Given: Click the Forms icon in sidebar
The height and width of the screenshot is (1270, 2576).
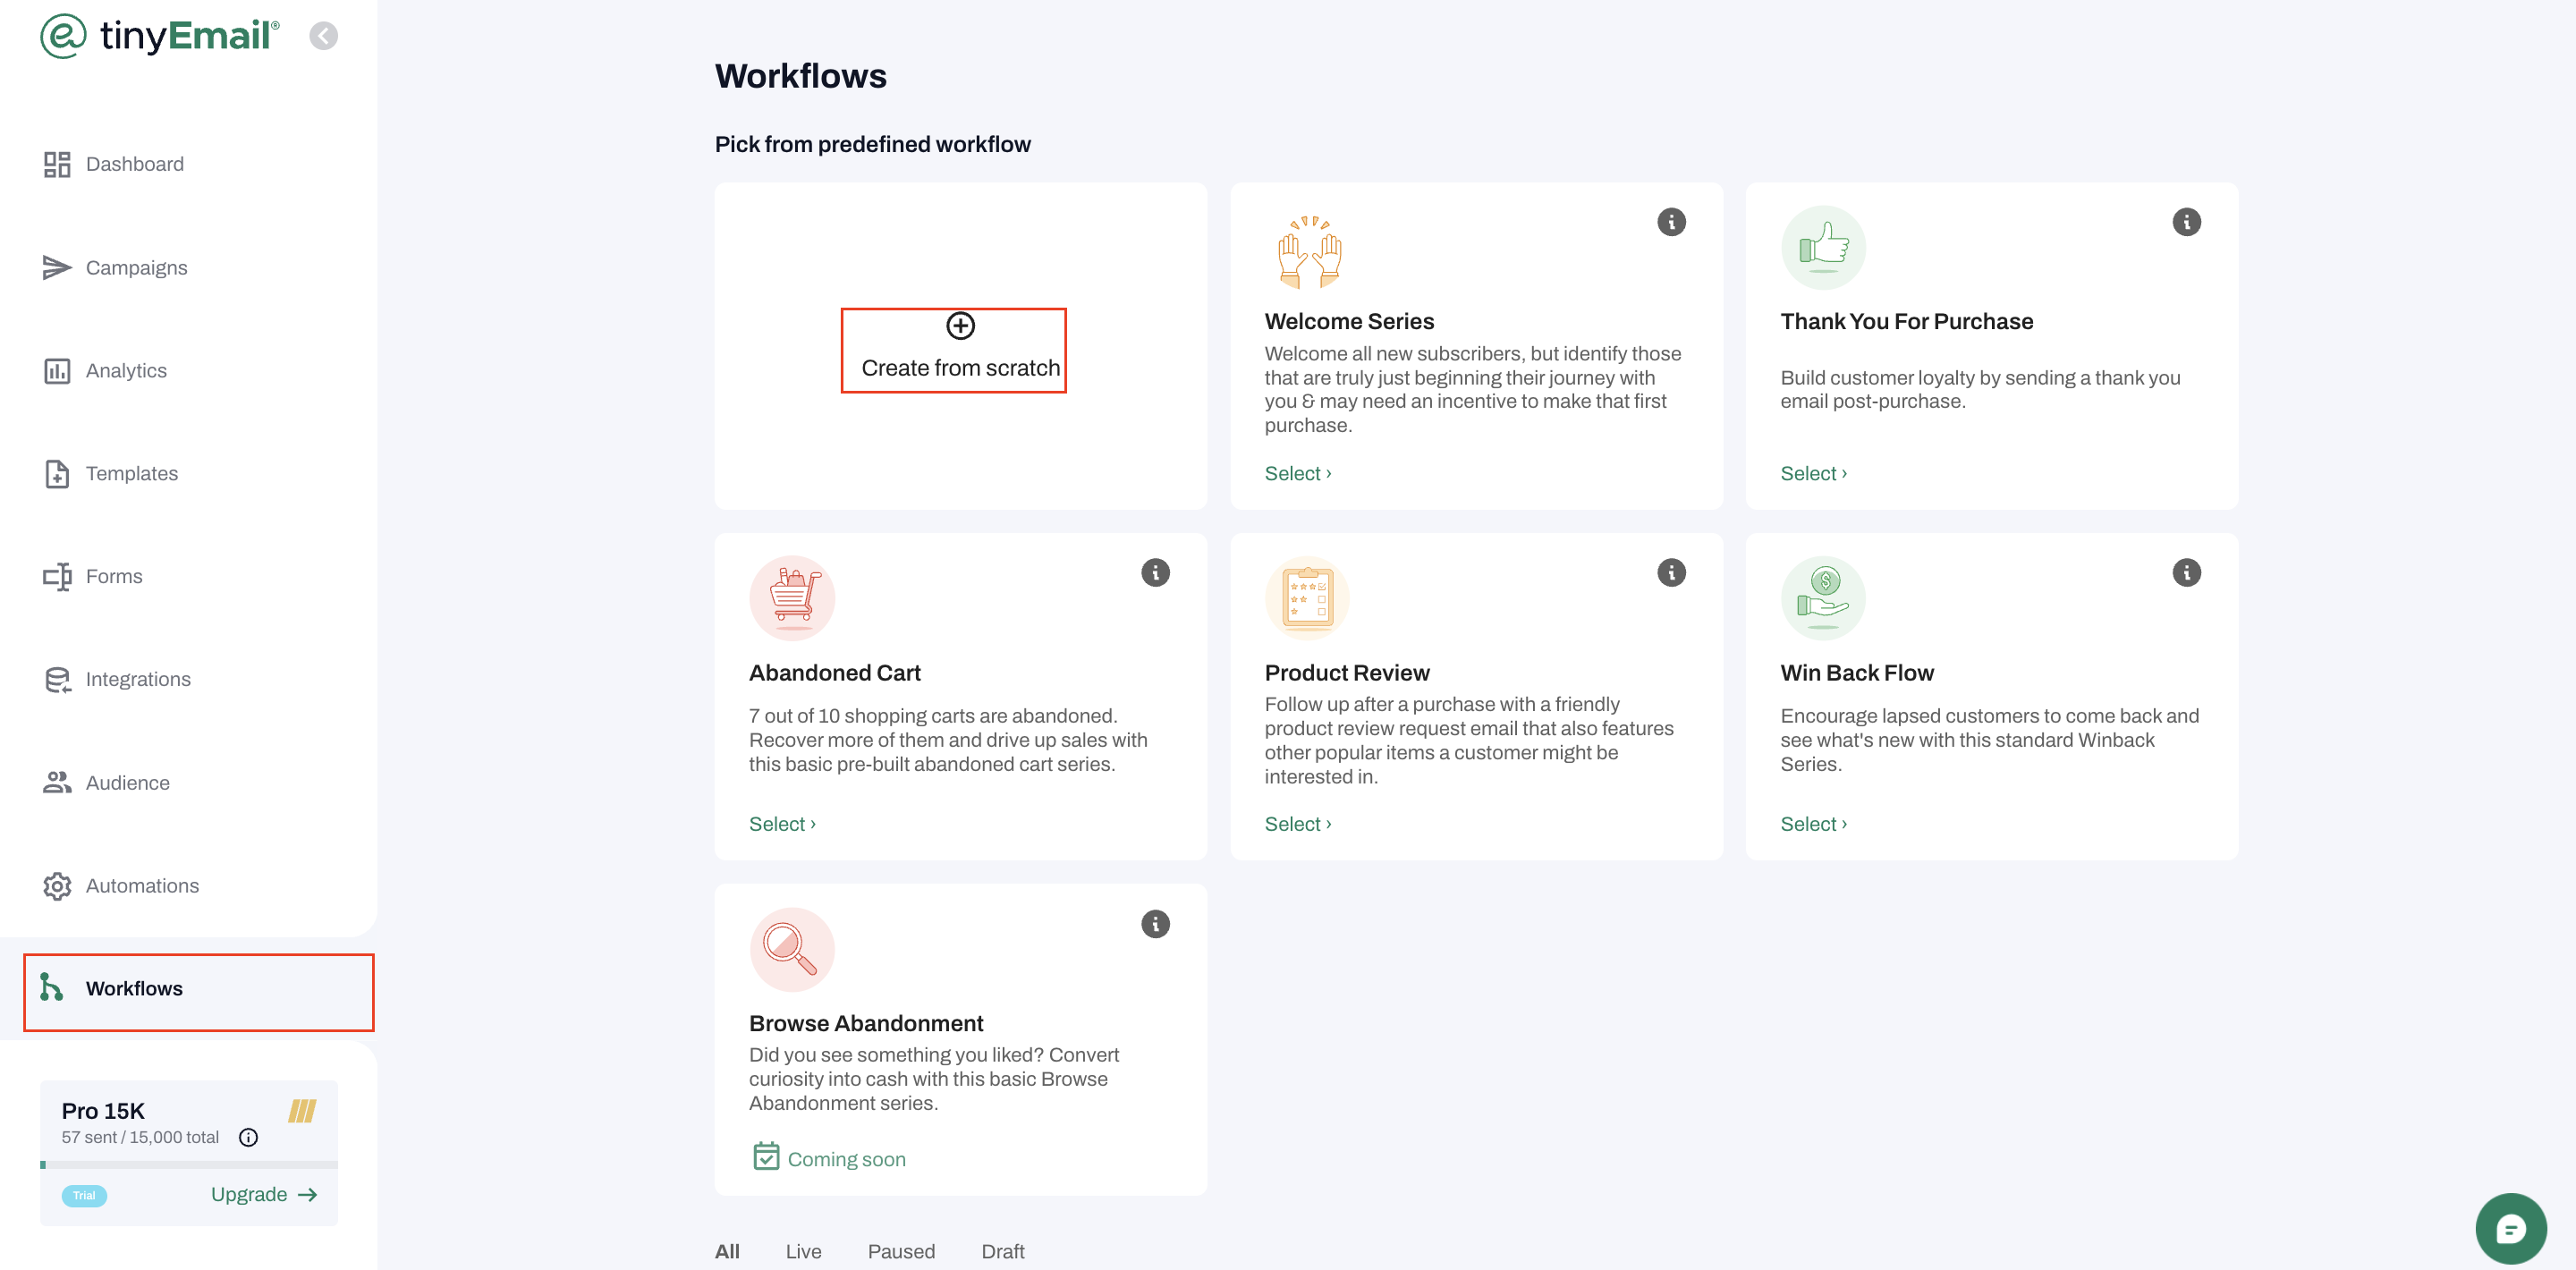Looking at the screenshot, I should 57,576.
